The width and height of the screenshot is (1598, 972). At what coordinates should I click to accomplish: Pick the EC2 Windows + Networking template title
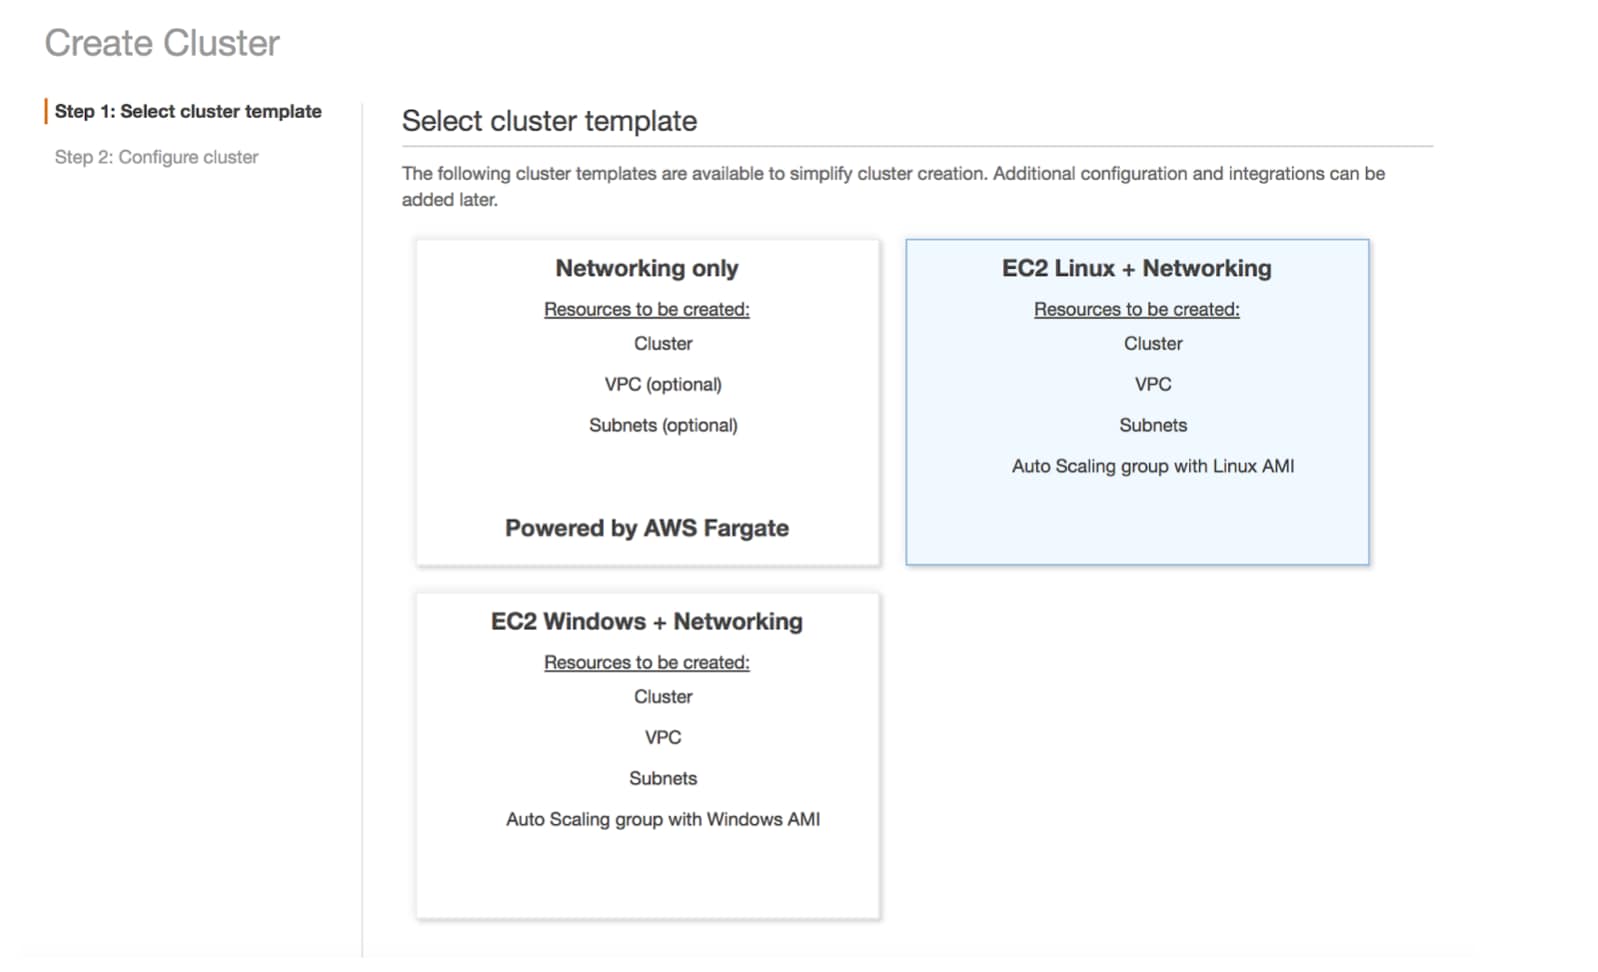646,621
